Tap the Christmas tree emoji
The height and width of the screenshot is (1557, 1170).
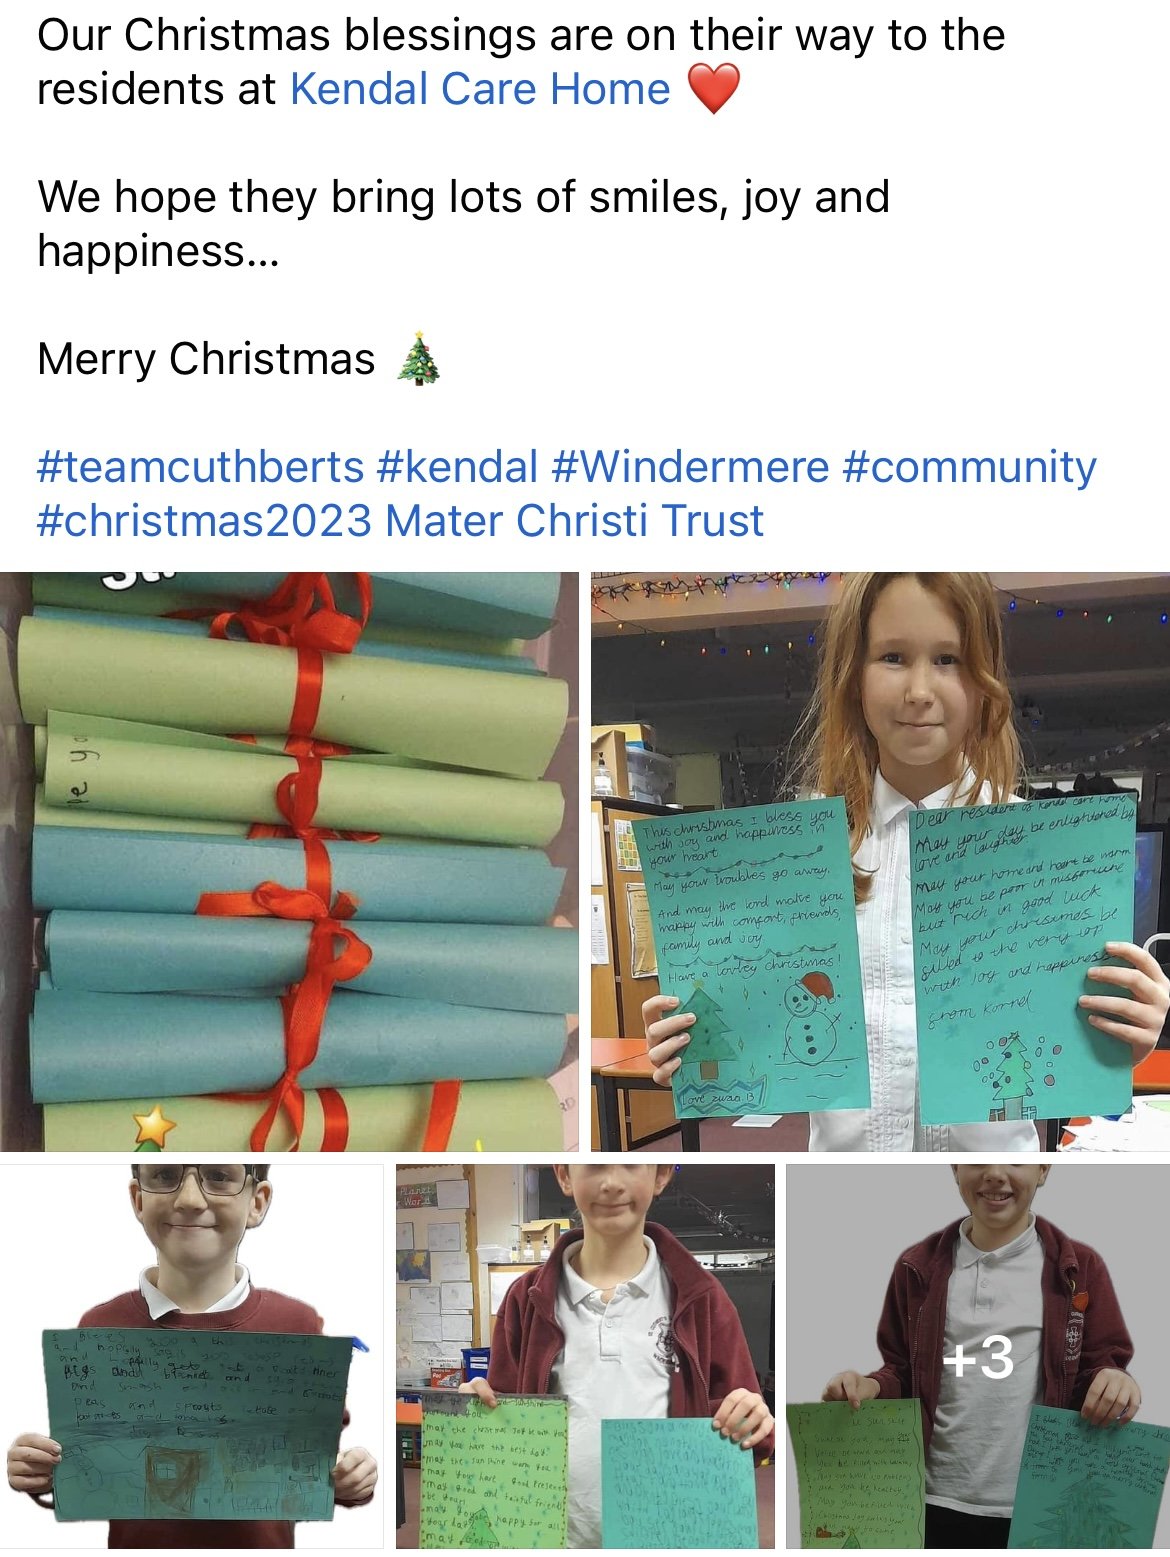(x=418, y=359)
